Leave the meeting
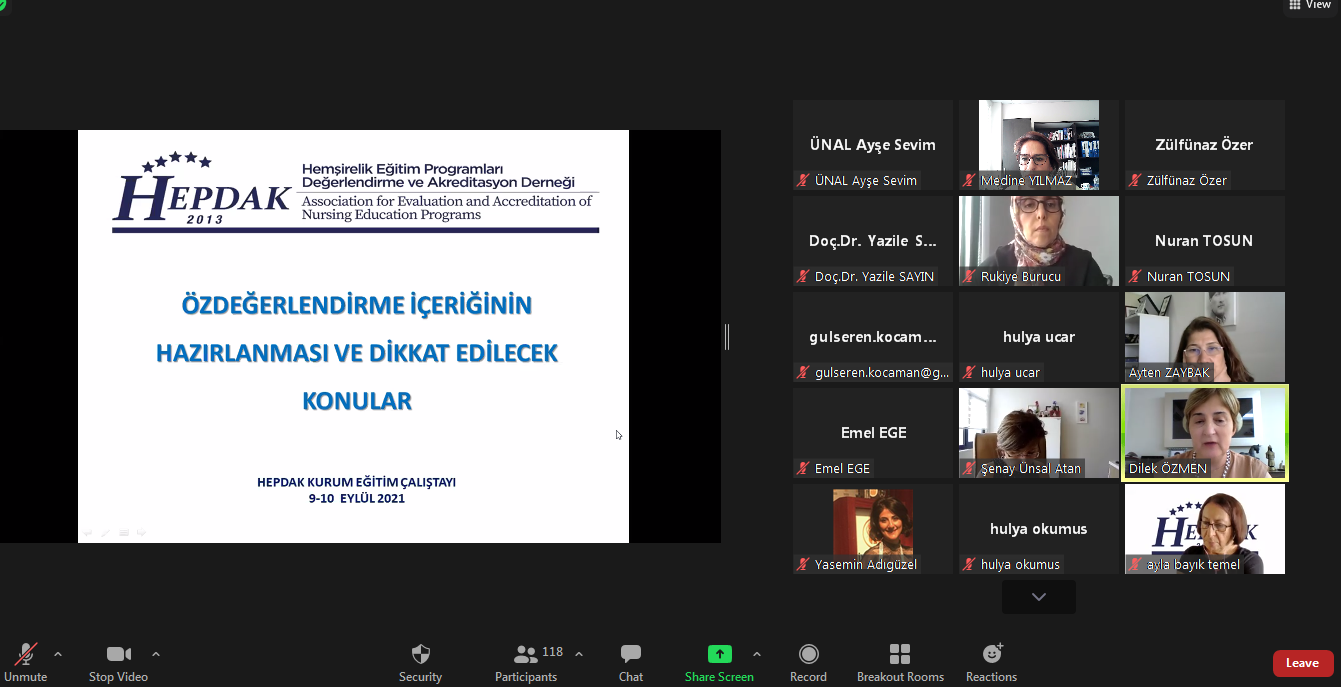Screen dimensions: 1341x687 (1301, 663)
